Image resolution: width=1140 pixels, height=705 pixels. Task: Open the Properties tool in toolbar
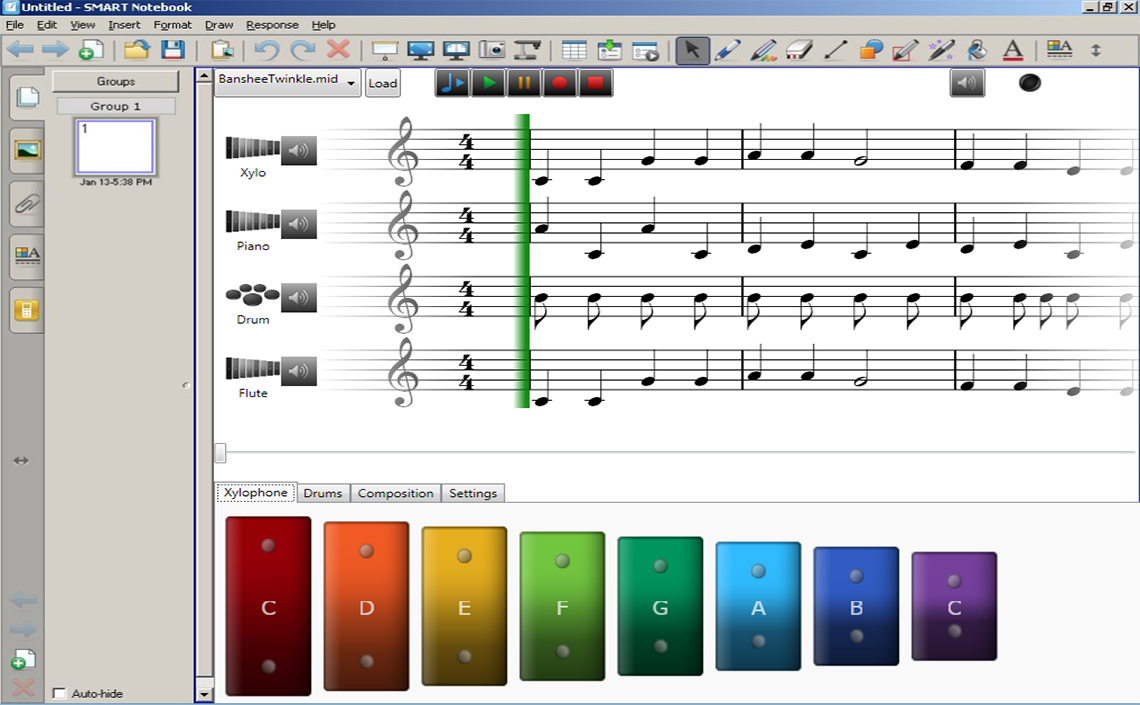point(1059,49)
